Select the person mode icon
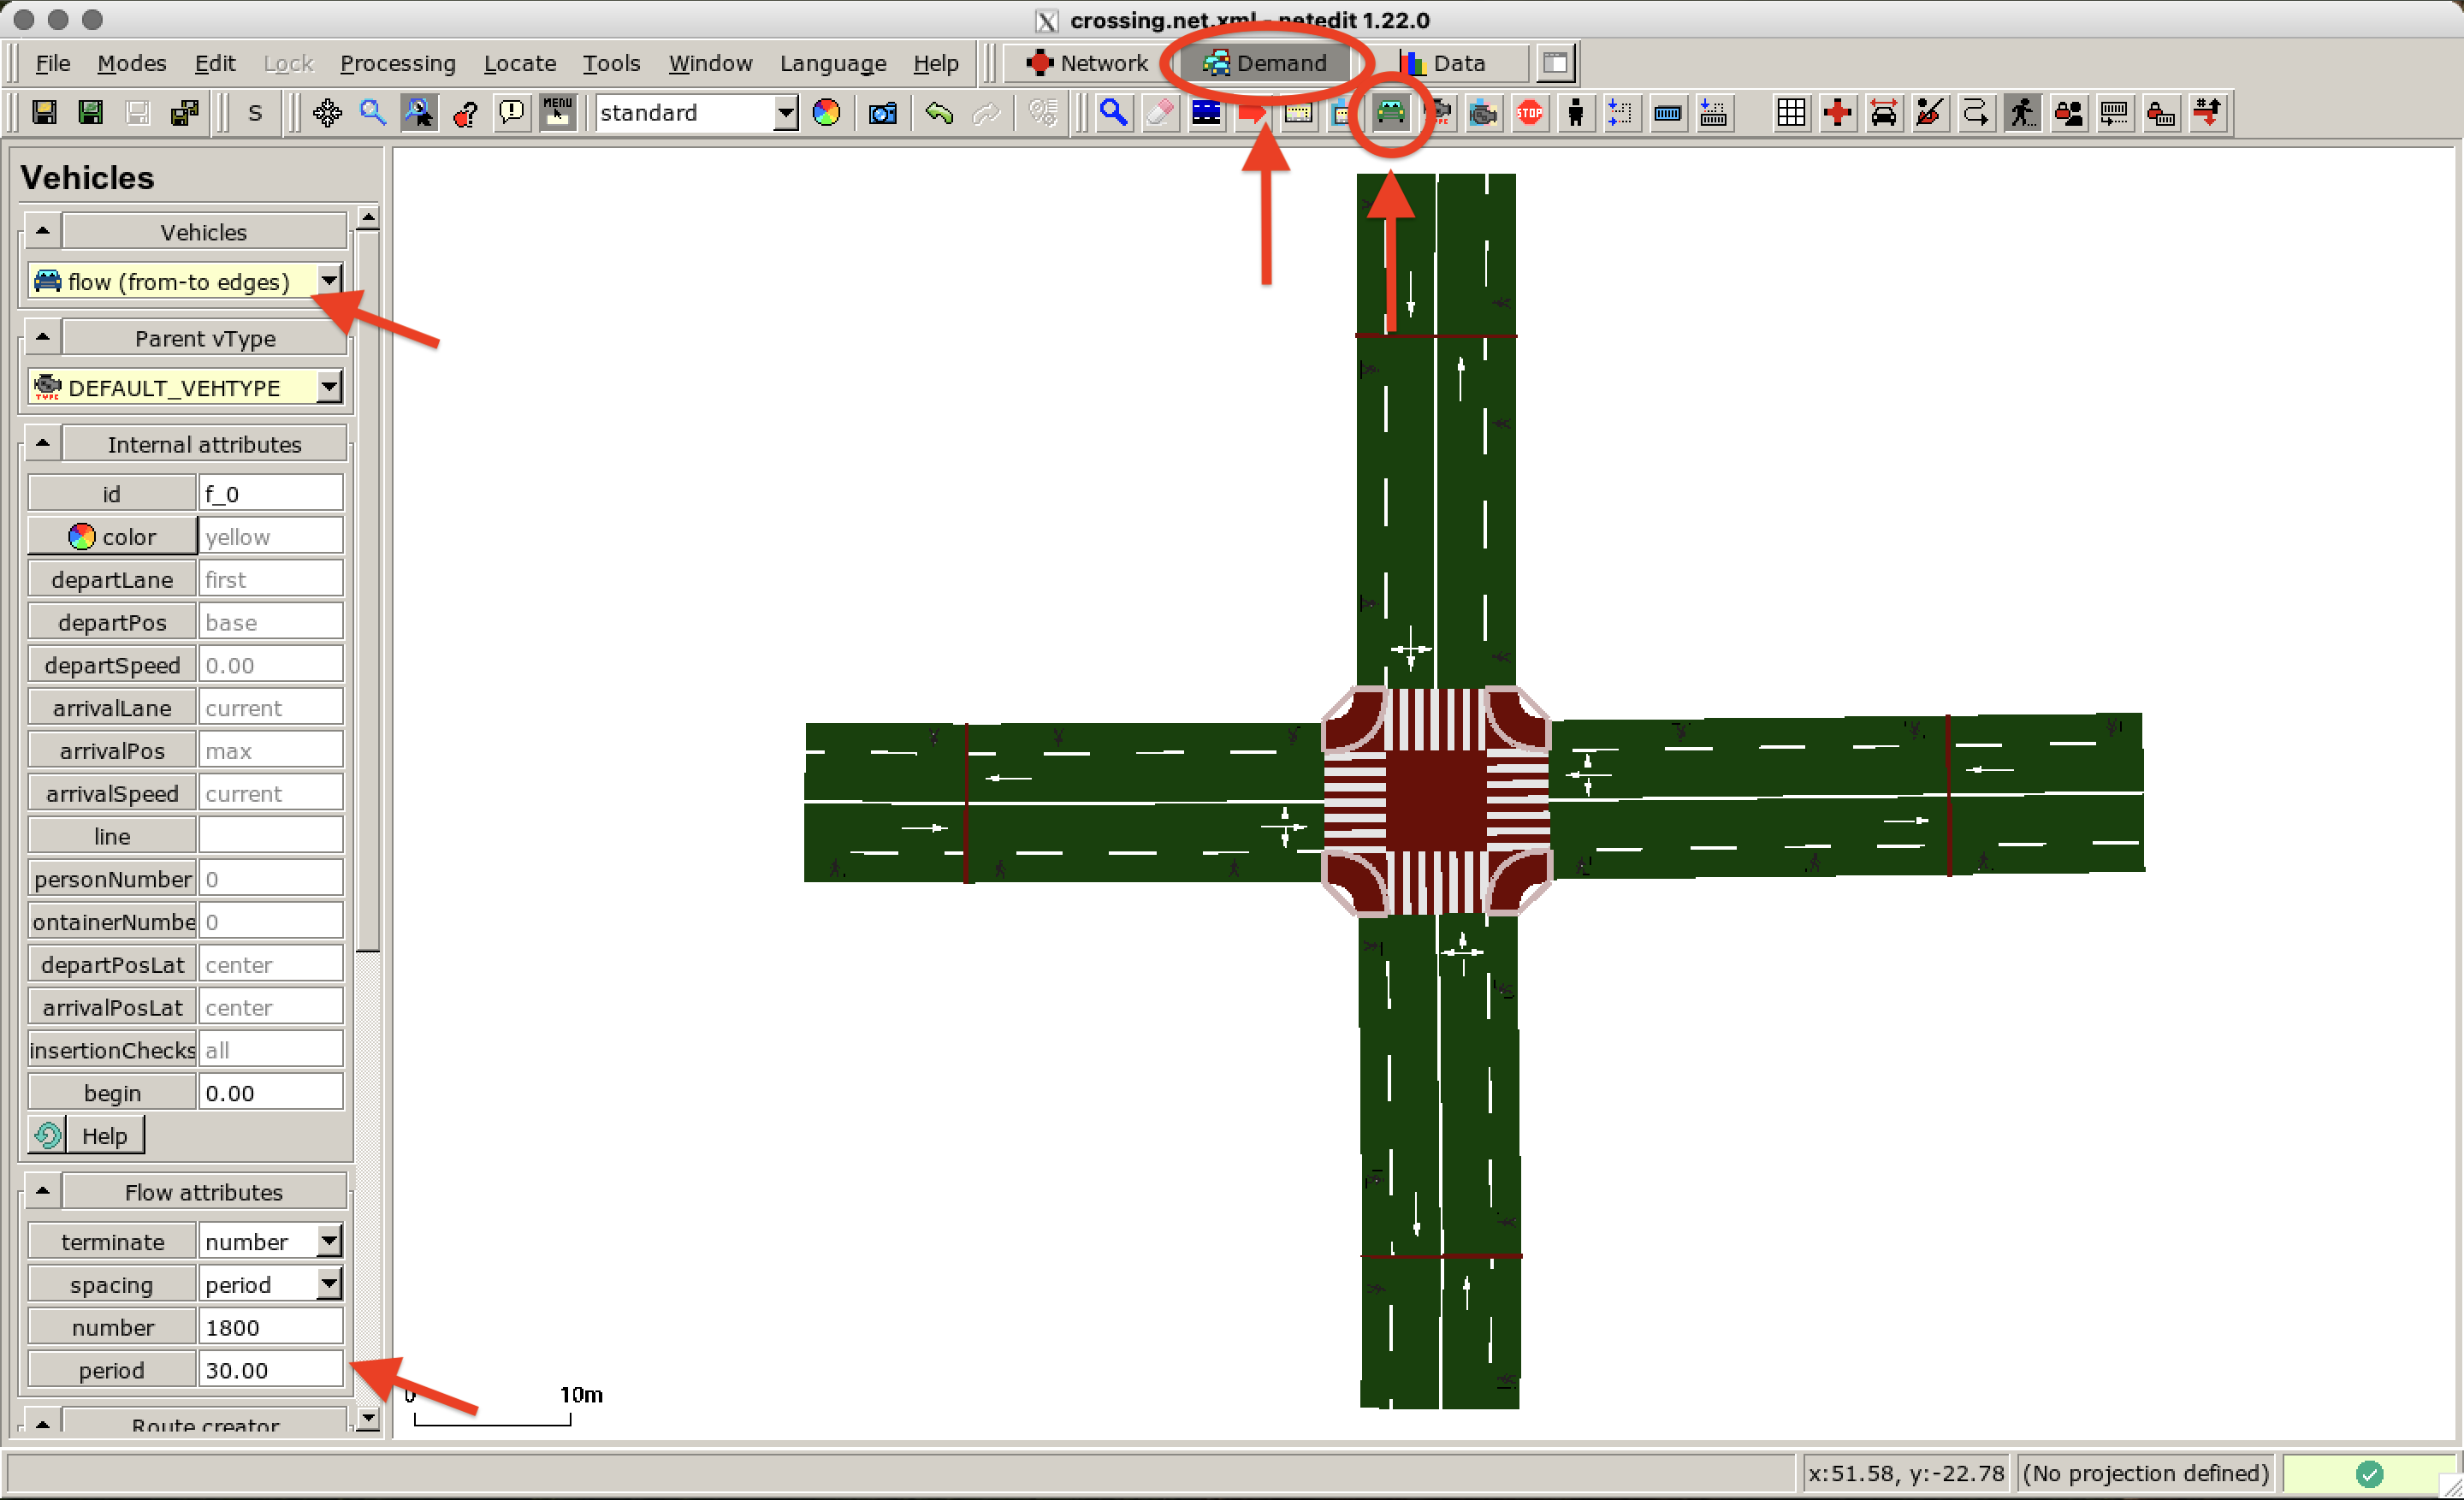The height and width of the screenshot is (1500, 2464). click(x=1575, y=113)
